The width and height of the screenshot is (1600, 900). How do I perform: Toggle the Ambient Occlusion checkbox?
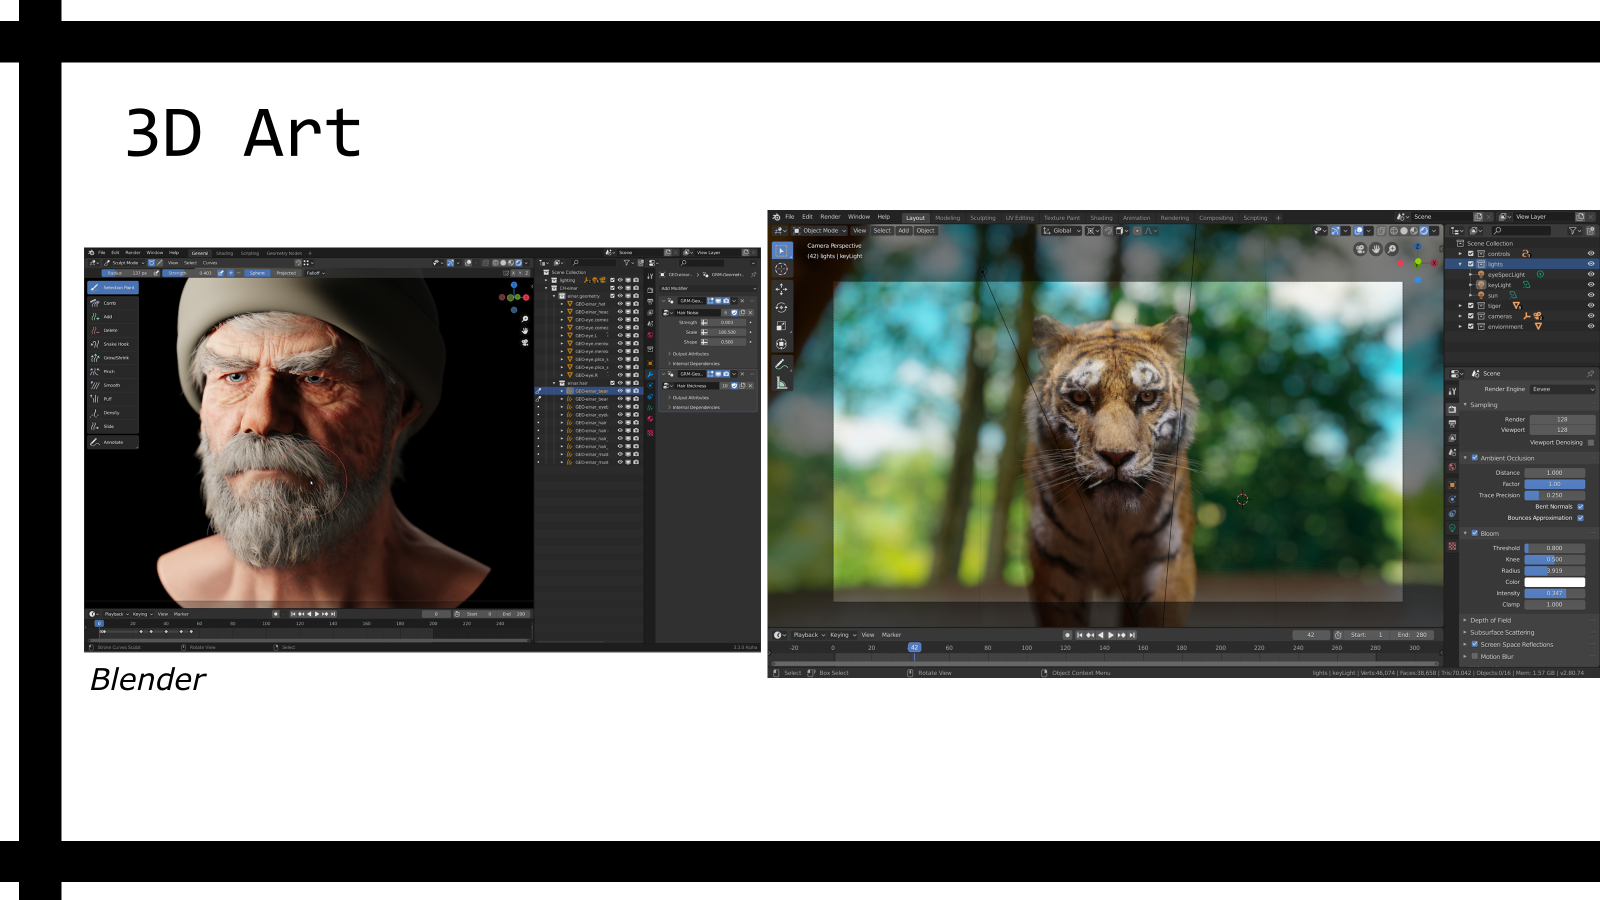tap(1475, 458)
